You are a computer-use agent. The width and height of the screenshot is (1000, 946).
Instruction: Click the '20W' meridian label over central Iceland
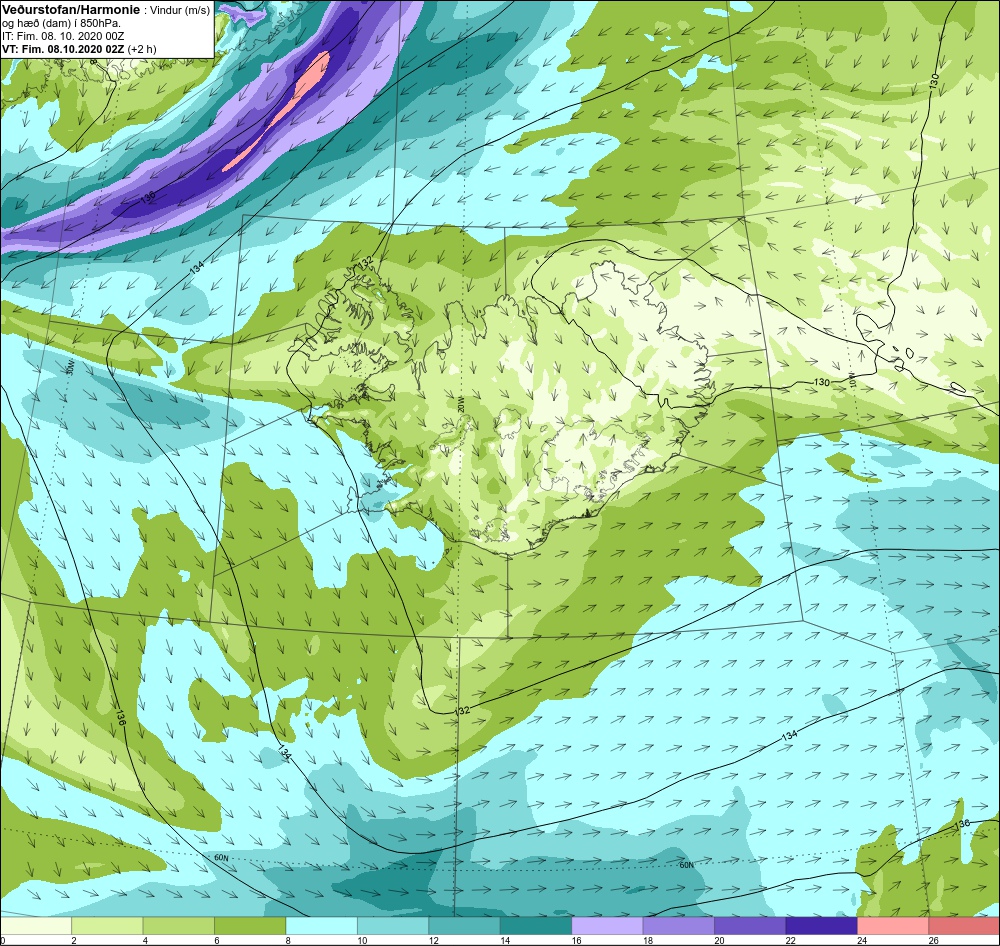459,403
